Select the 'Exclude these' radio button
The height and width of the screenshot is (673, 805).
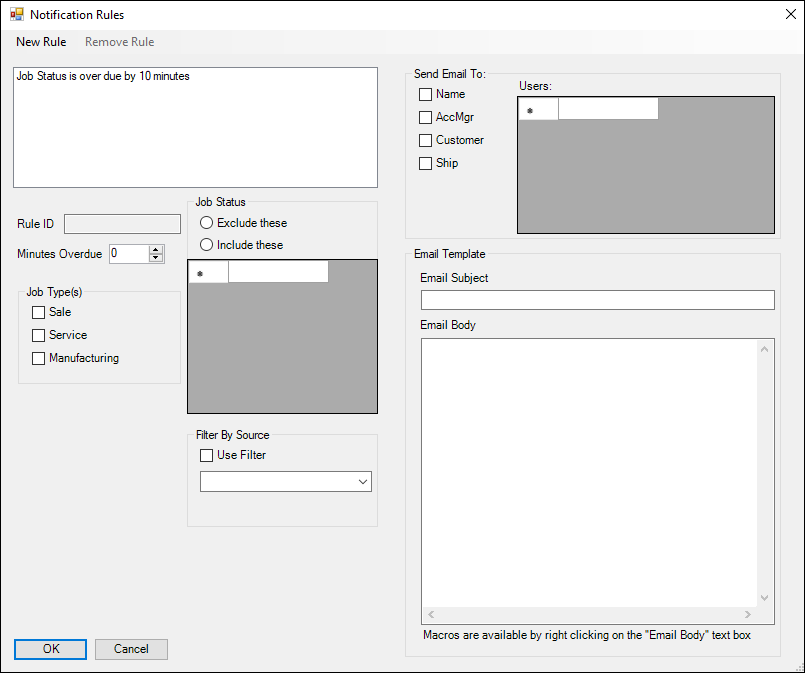(x=207, y=223)
